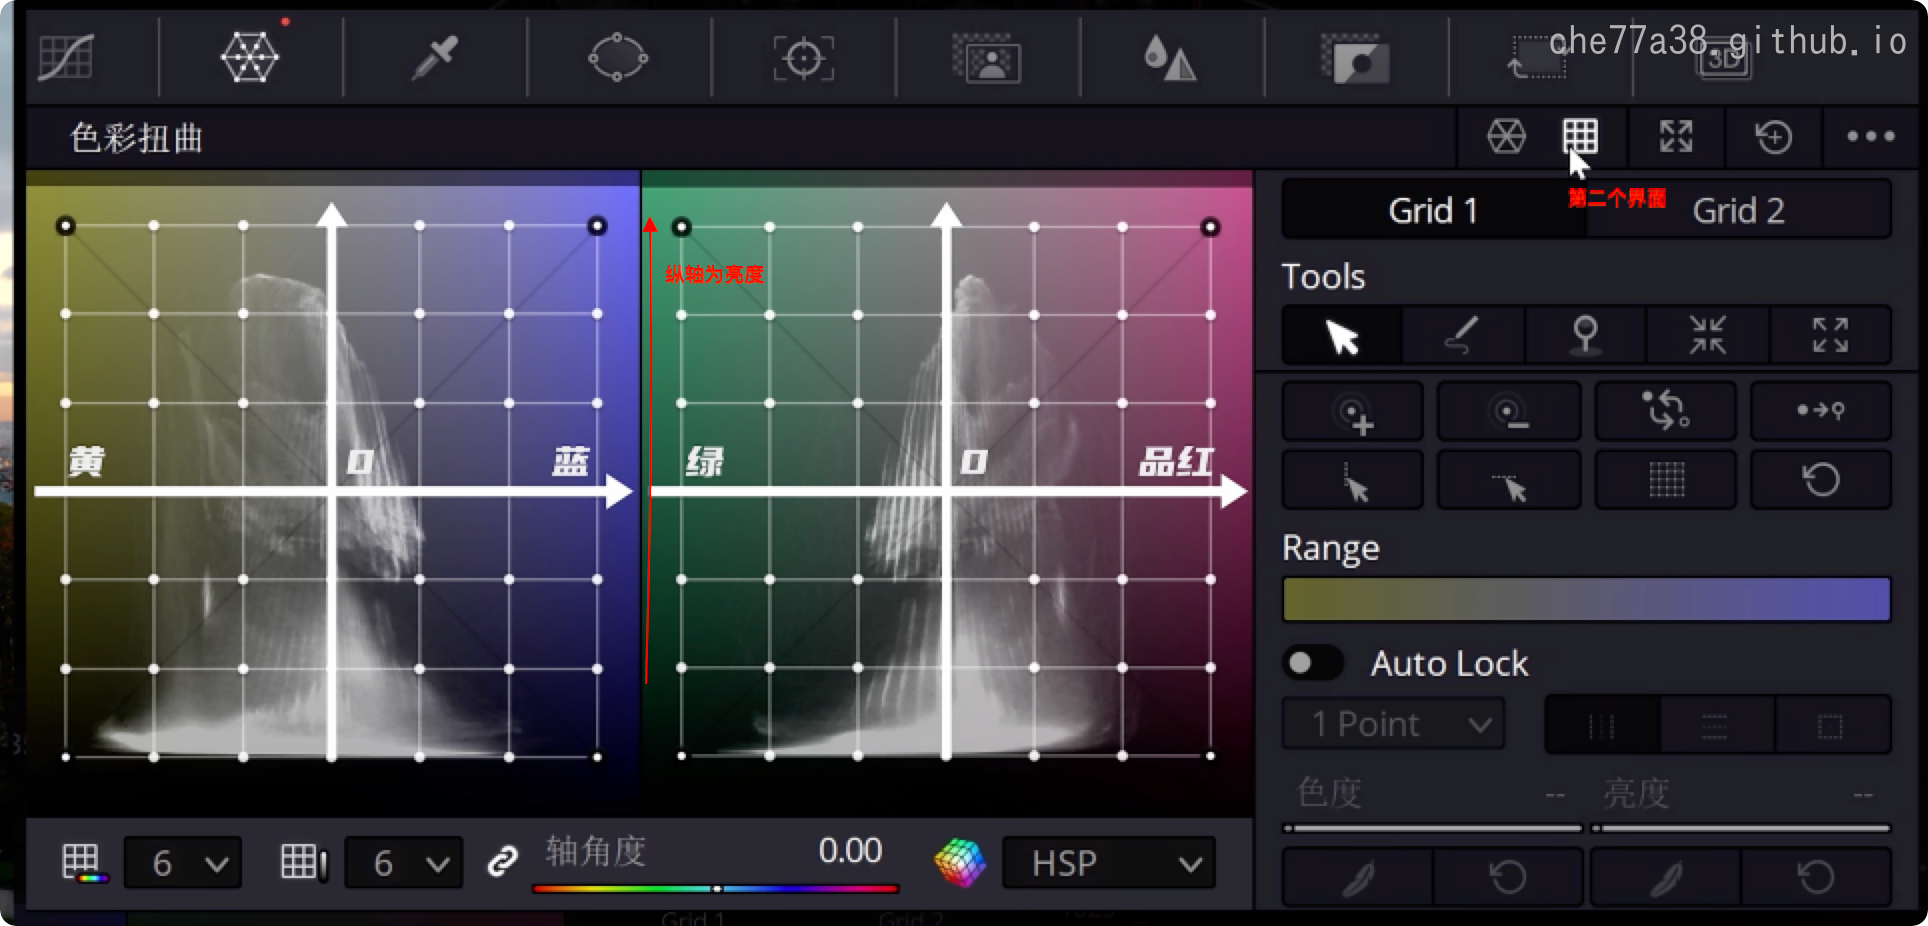Click the Range yellow-to-blue gradient bar
Screen dimensions: 1928x926
(1587, 599)
